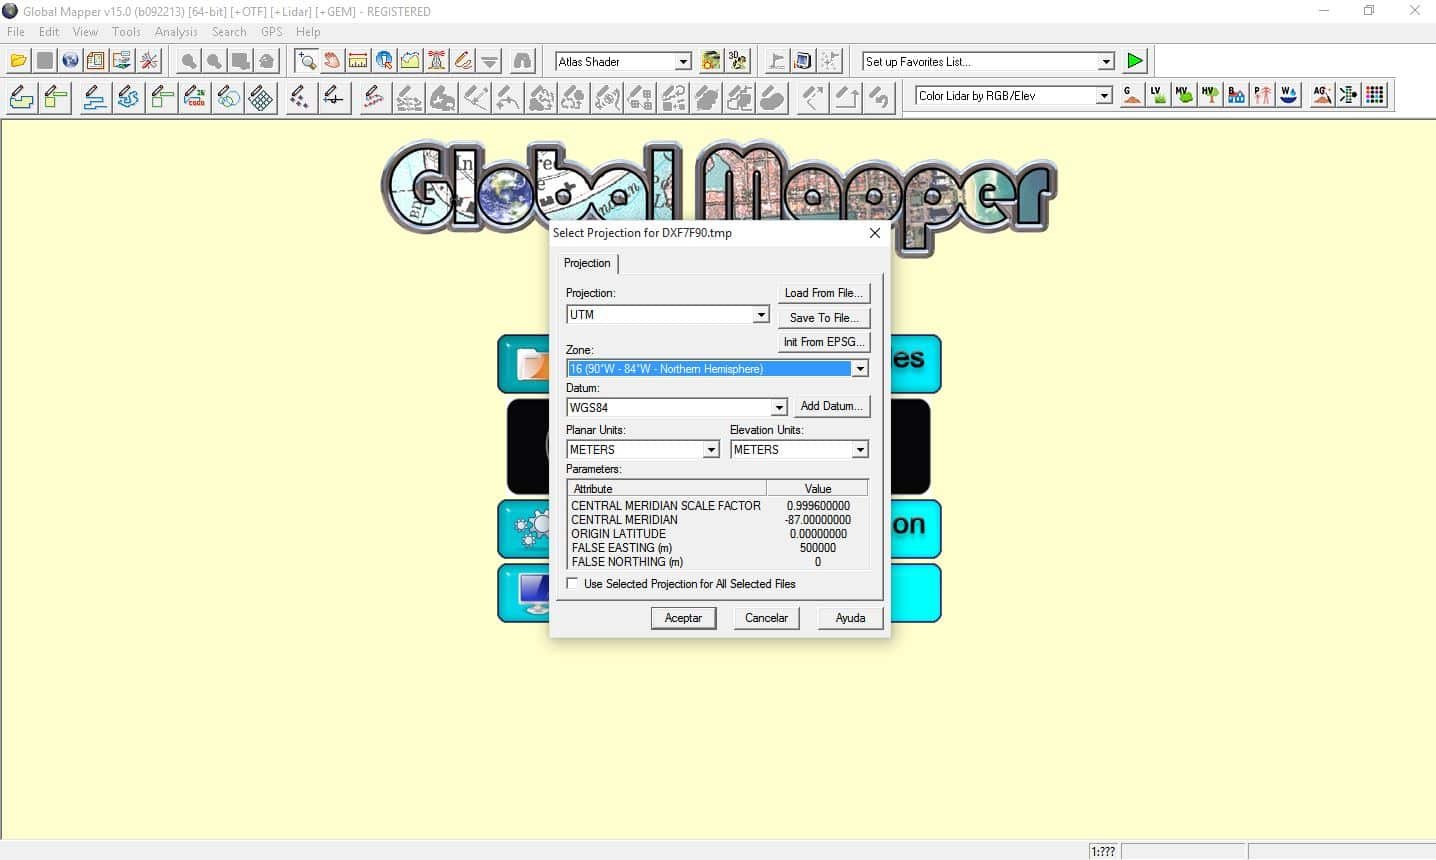The image size is (1436, 860).
Task: Click the Save To File button
Action: click(x=823, y=318)
